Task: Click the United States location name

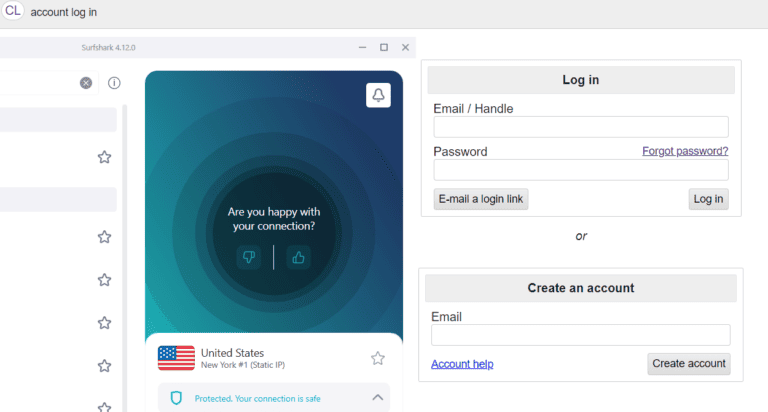Action: (x=232, y=353)
